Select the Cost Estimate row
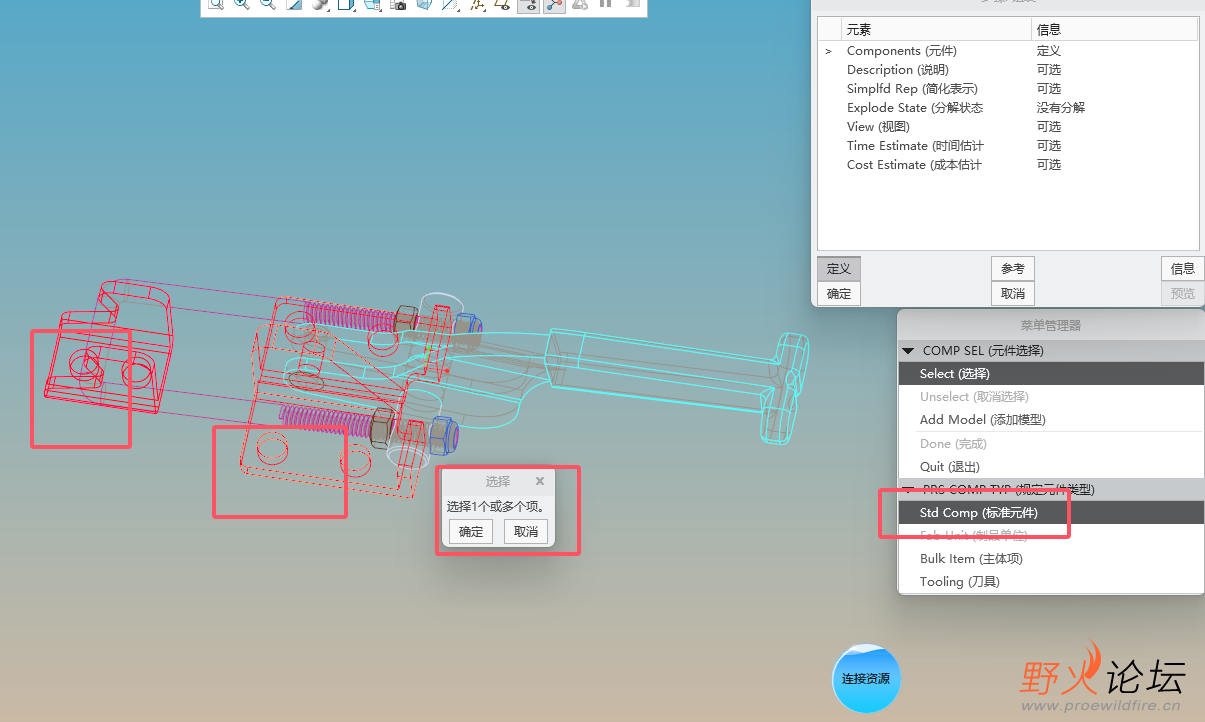 coord(1008,165)
